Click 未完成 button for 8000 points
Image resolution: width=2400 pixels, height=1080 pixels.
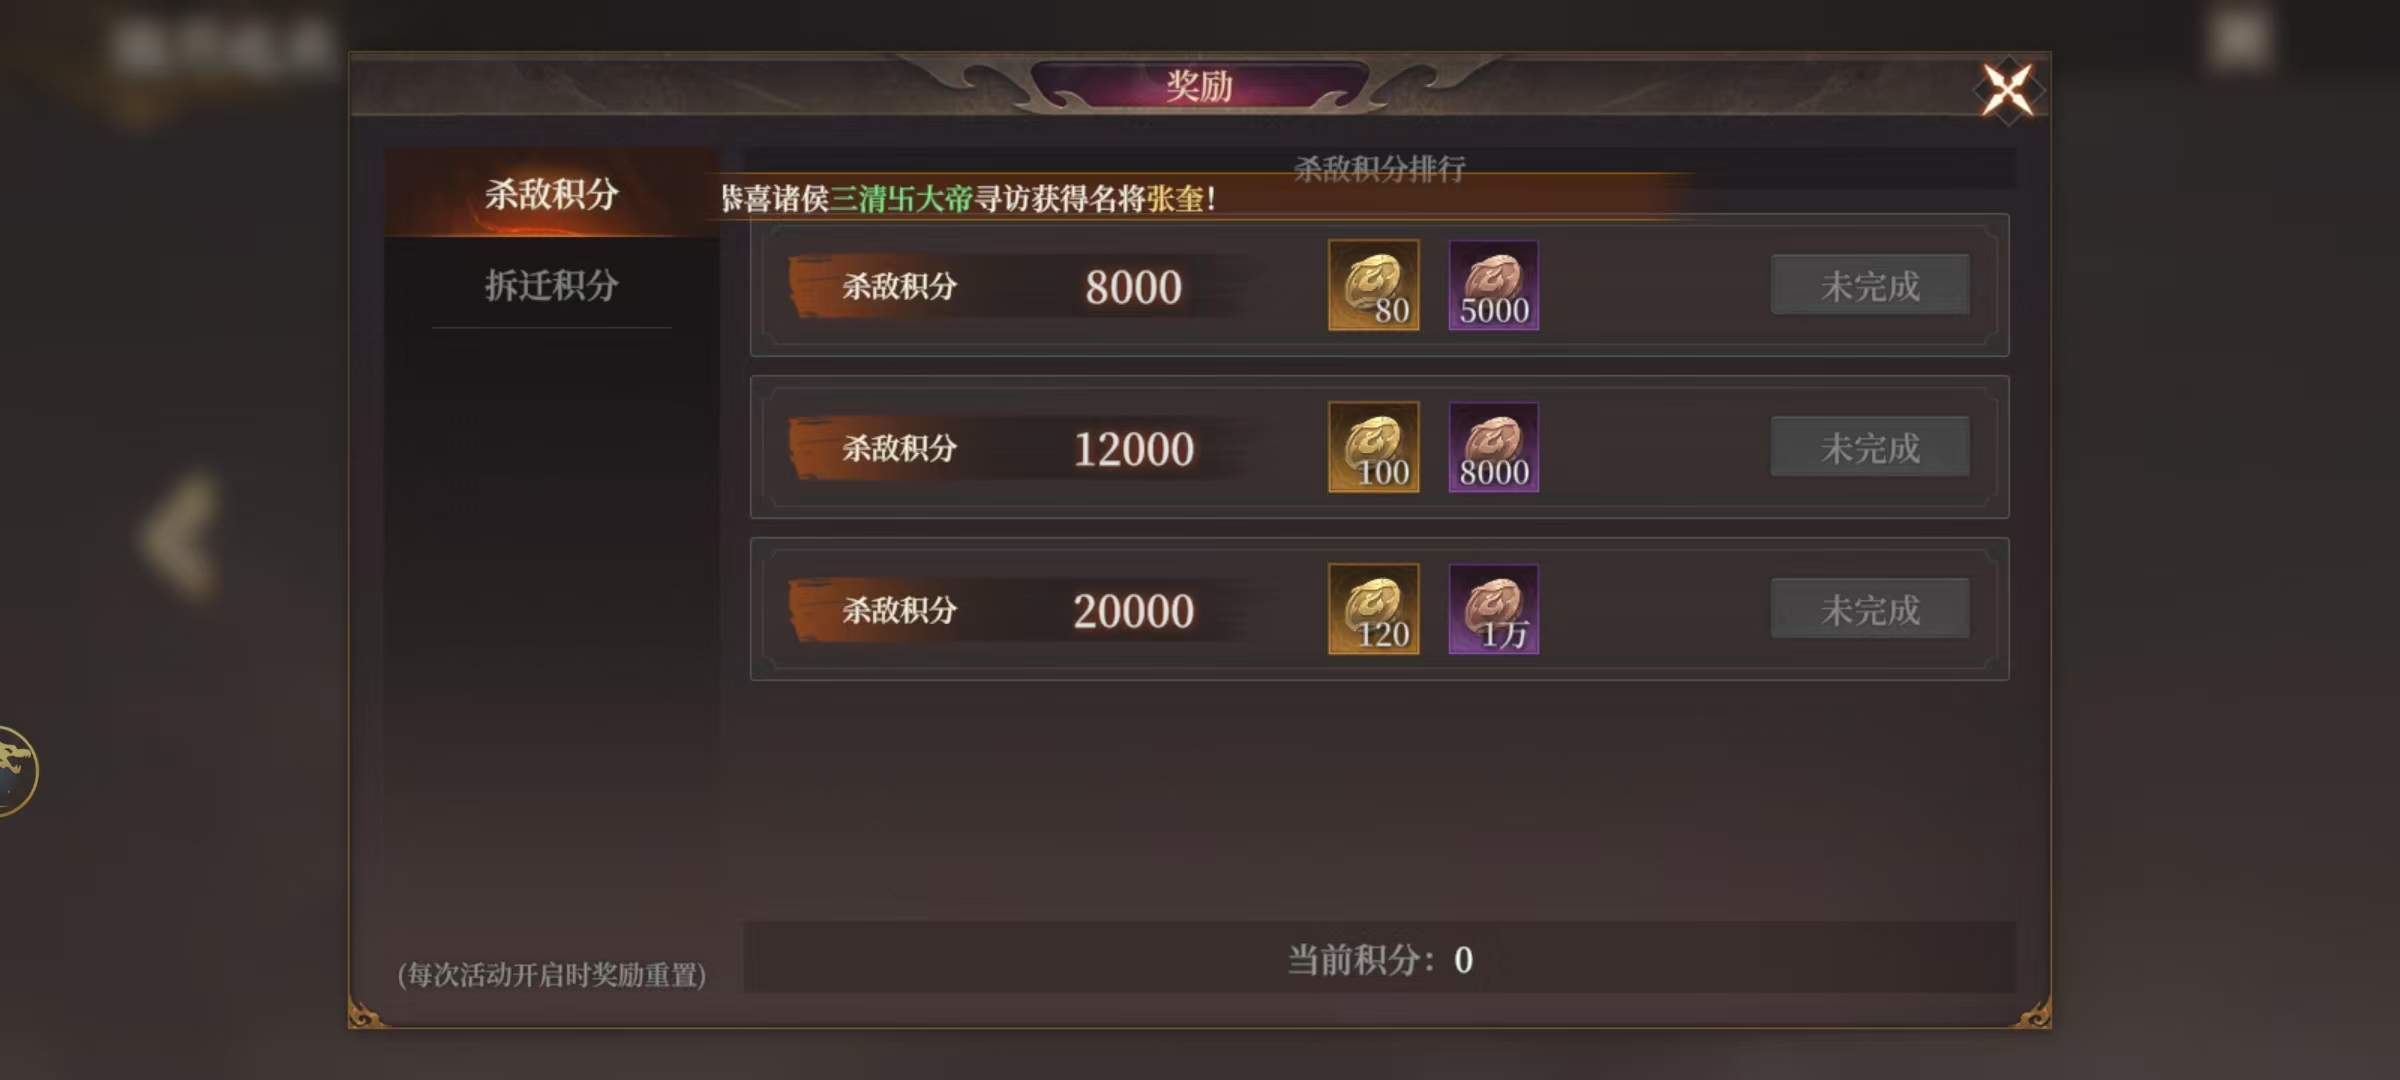click(x=1870, y=285)
